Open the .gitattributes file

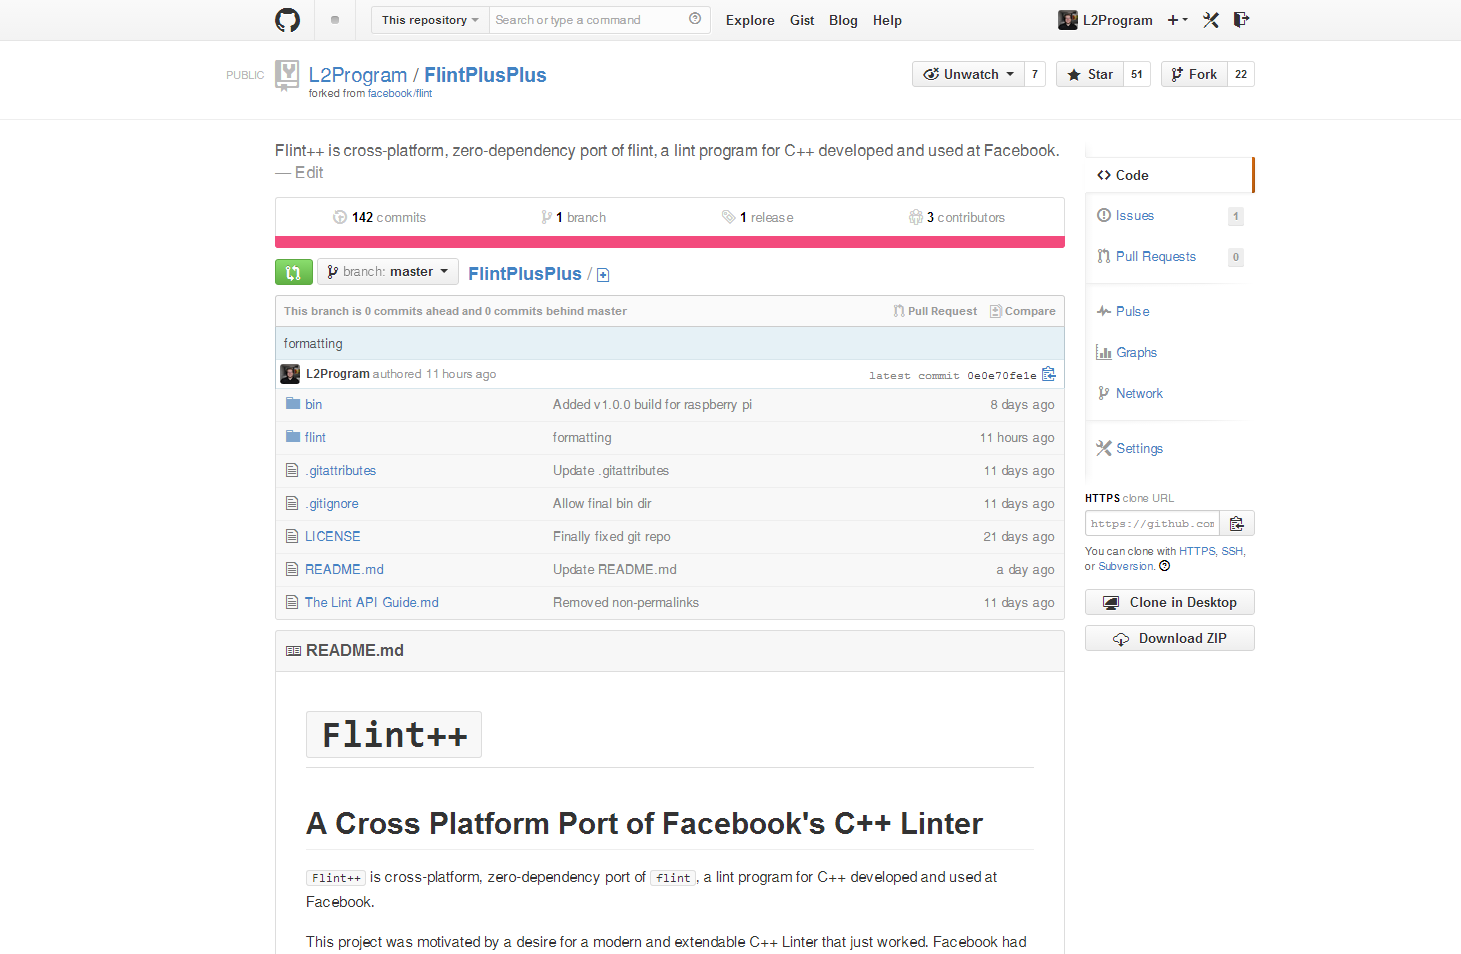(x=340, y=470)
